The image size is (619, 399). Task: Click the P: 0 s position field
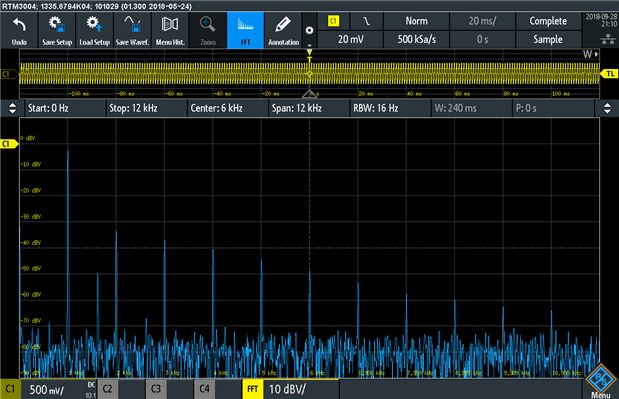click(x=553, y=108)
